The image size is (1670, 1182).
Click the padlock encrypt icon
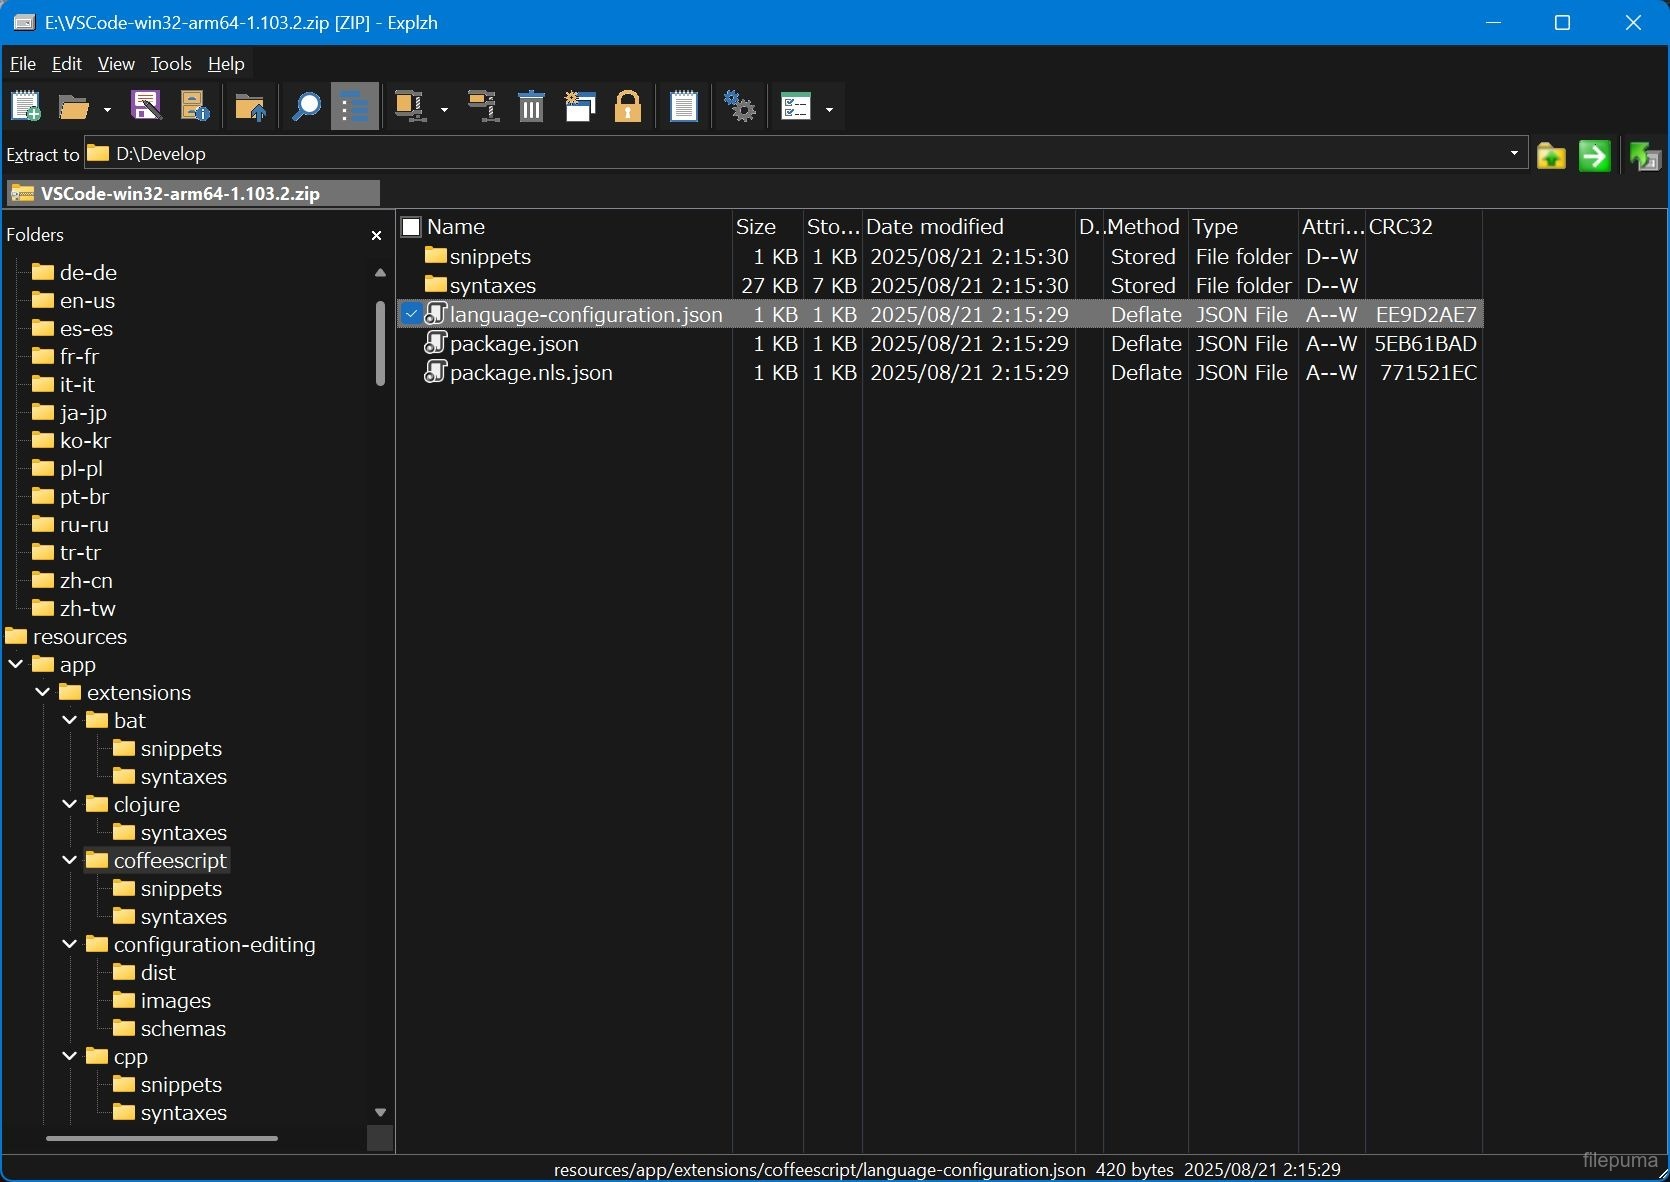pyautogui.click(x=628, y=106)
